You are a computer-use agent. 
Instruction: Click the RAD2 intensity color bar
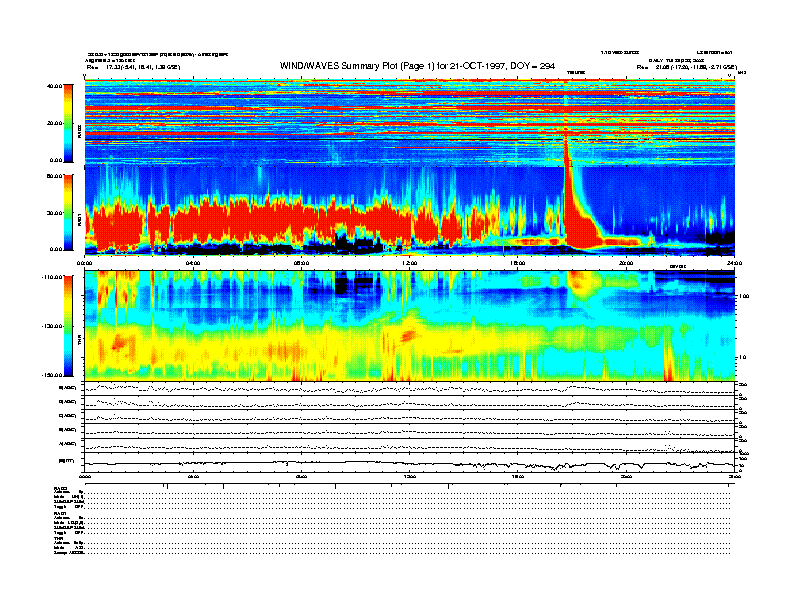68,123
